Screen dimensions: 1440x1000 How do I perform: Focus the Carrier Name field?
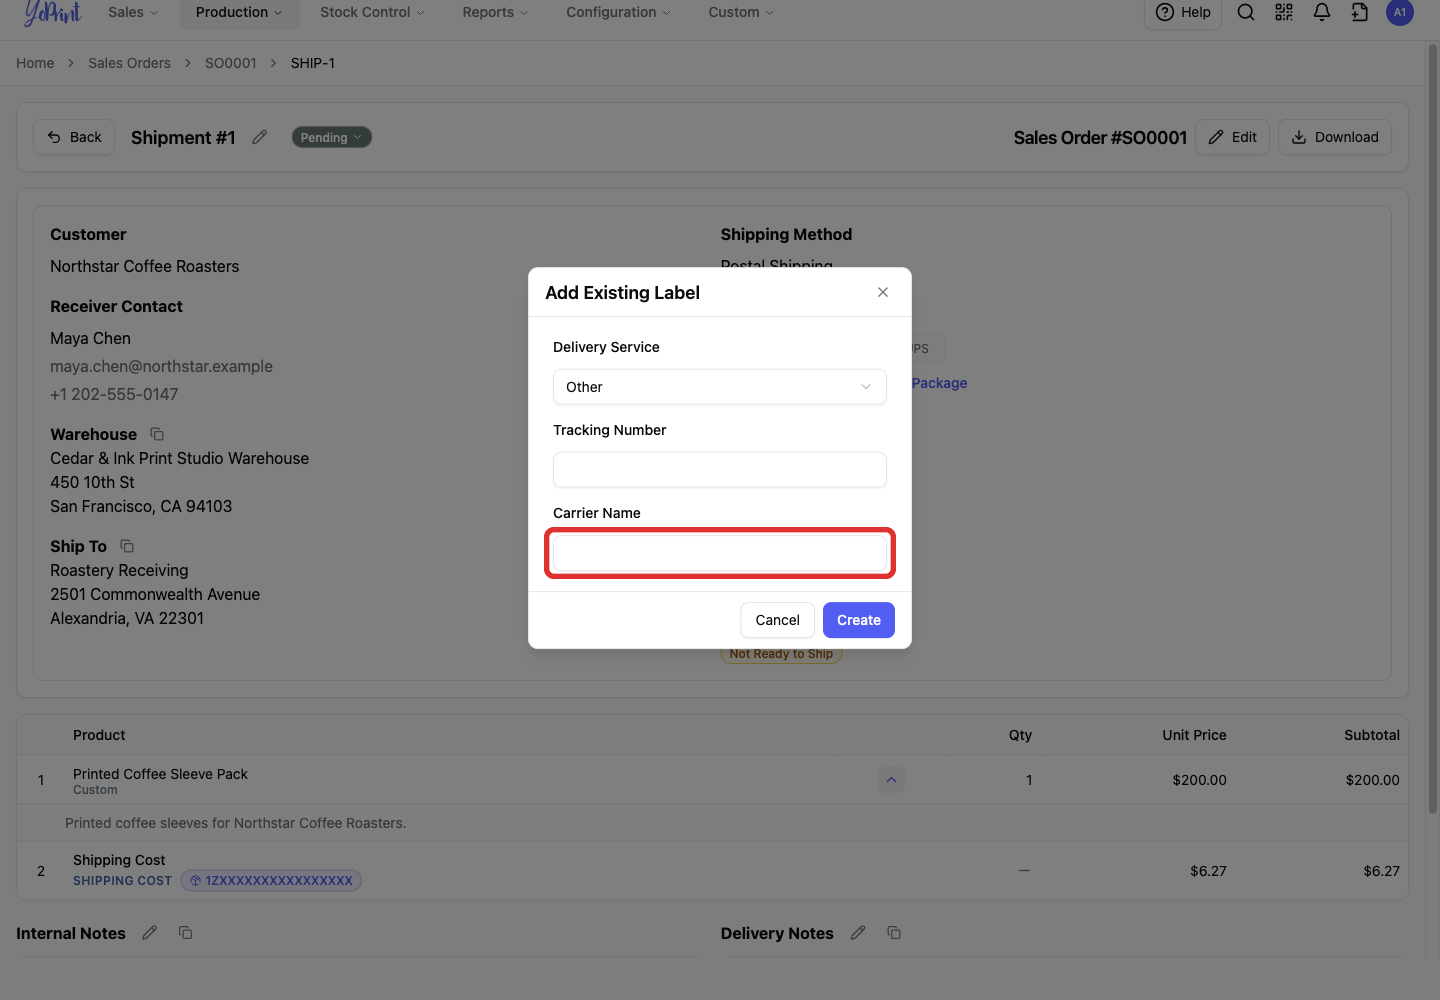click(720, 553)
